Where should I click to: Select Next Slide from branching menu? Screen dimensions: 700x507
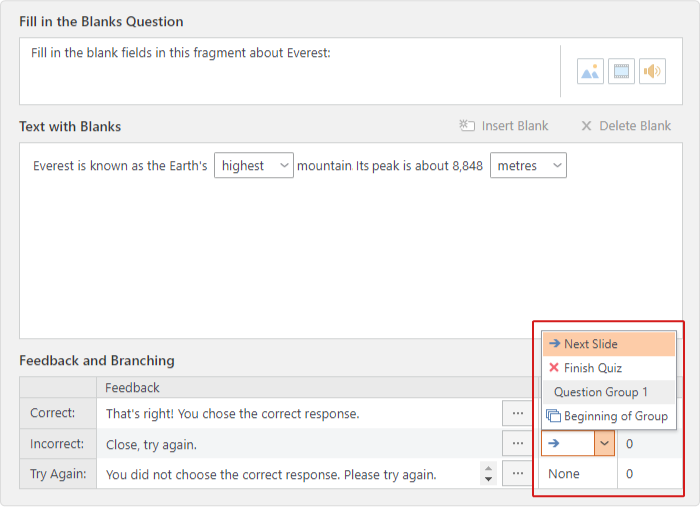(609, 344)
